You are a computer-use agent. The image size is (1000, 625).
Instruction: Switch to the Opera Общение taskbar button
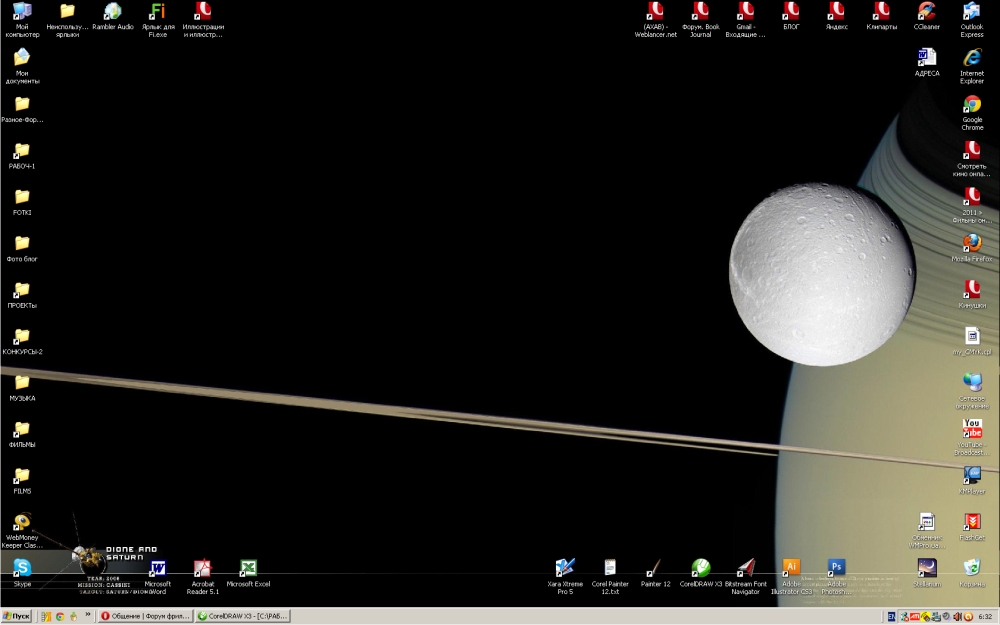point(145,616)
